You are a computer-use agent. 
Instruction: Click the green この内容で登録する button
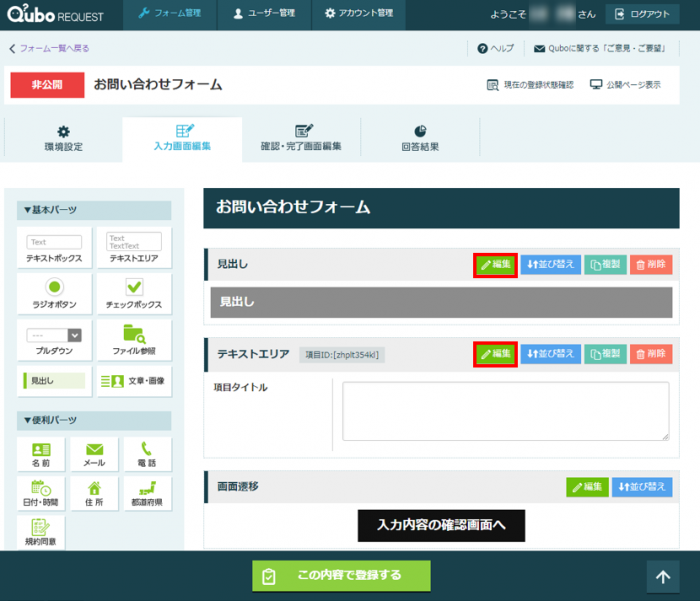pos(341,575)
